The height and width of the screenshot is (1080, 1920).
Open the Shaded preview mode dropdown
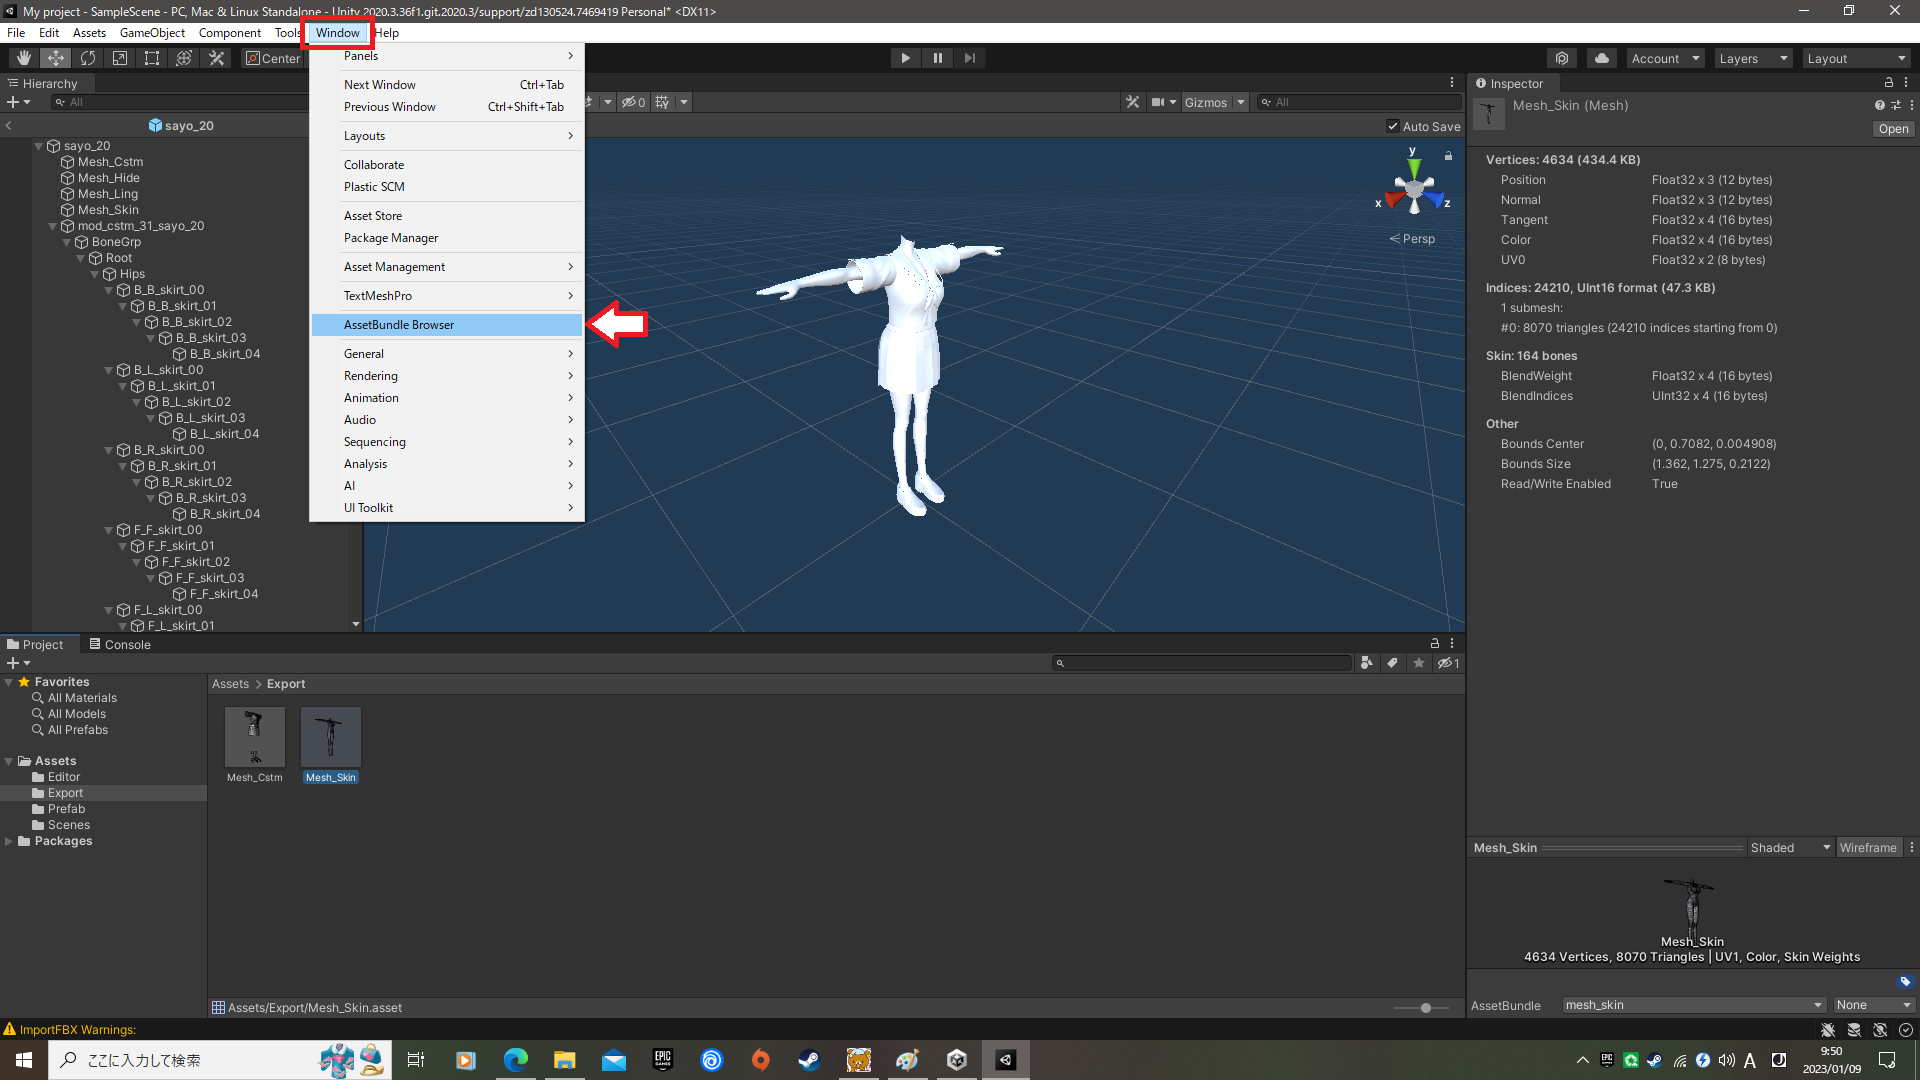click(1790, 847)
